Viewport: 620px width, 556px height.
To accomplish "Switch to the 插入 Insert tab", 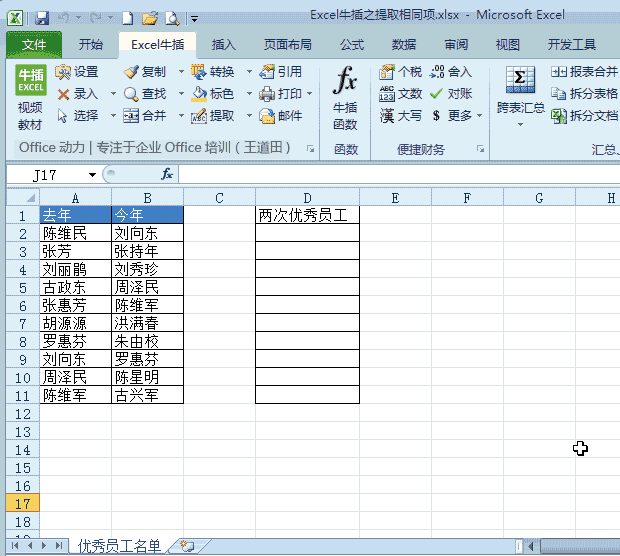I will 223,45.
